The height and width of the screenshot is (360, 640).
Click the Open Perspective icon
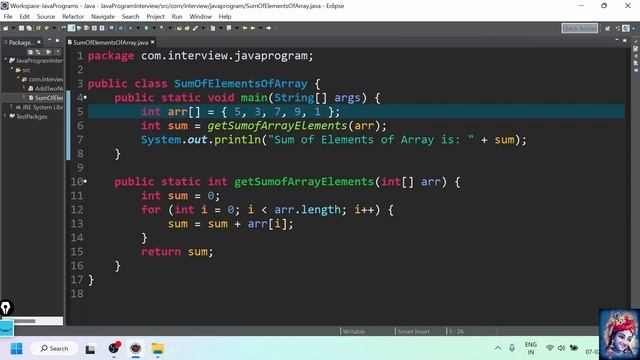607,28
